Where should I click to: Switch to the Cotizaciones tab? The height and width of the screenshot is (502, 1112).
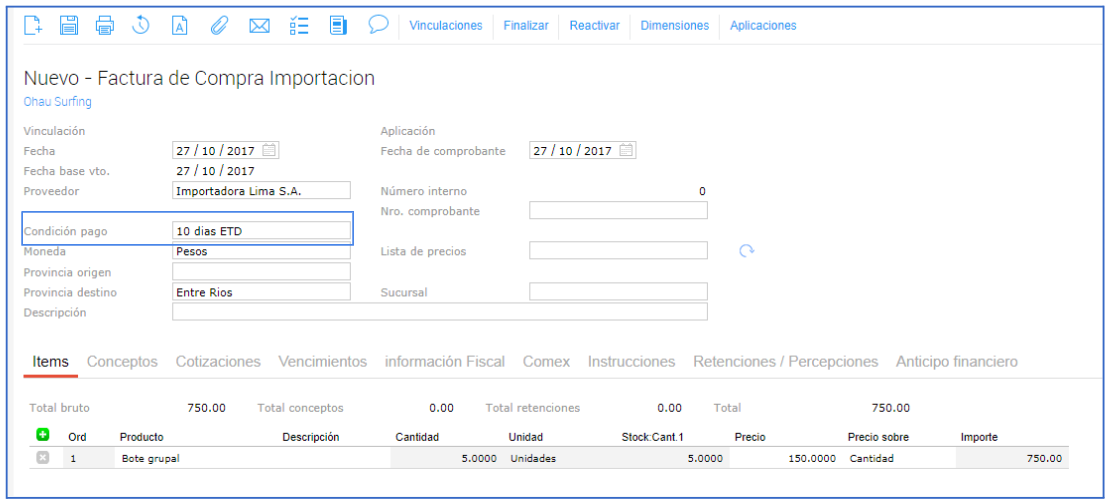pos(218,362)
